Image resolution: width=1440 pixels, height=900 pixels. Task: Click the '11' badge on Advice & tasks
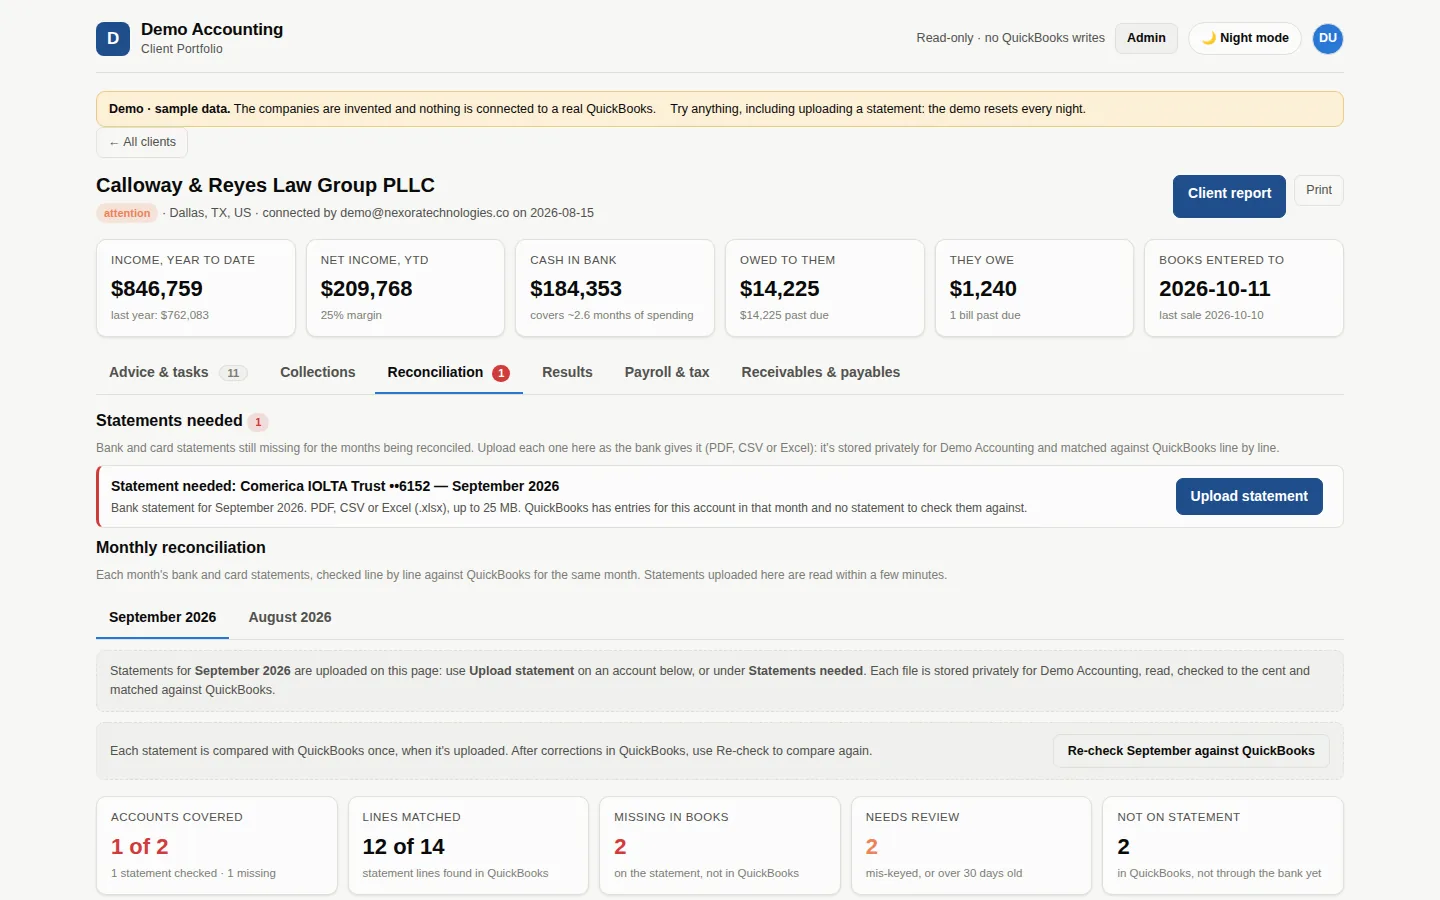[233, 373]
